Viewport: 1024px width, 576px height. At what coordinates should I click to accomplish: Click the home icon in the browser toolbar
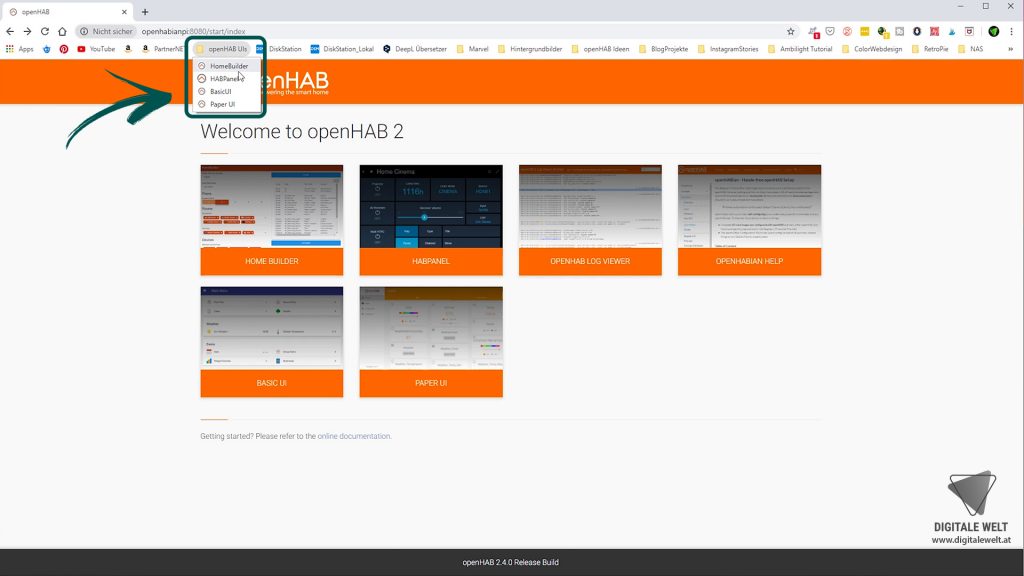62,31
